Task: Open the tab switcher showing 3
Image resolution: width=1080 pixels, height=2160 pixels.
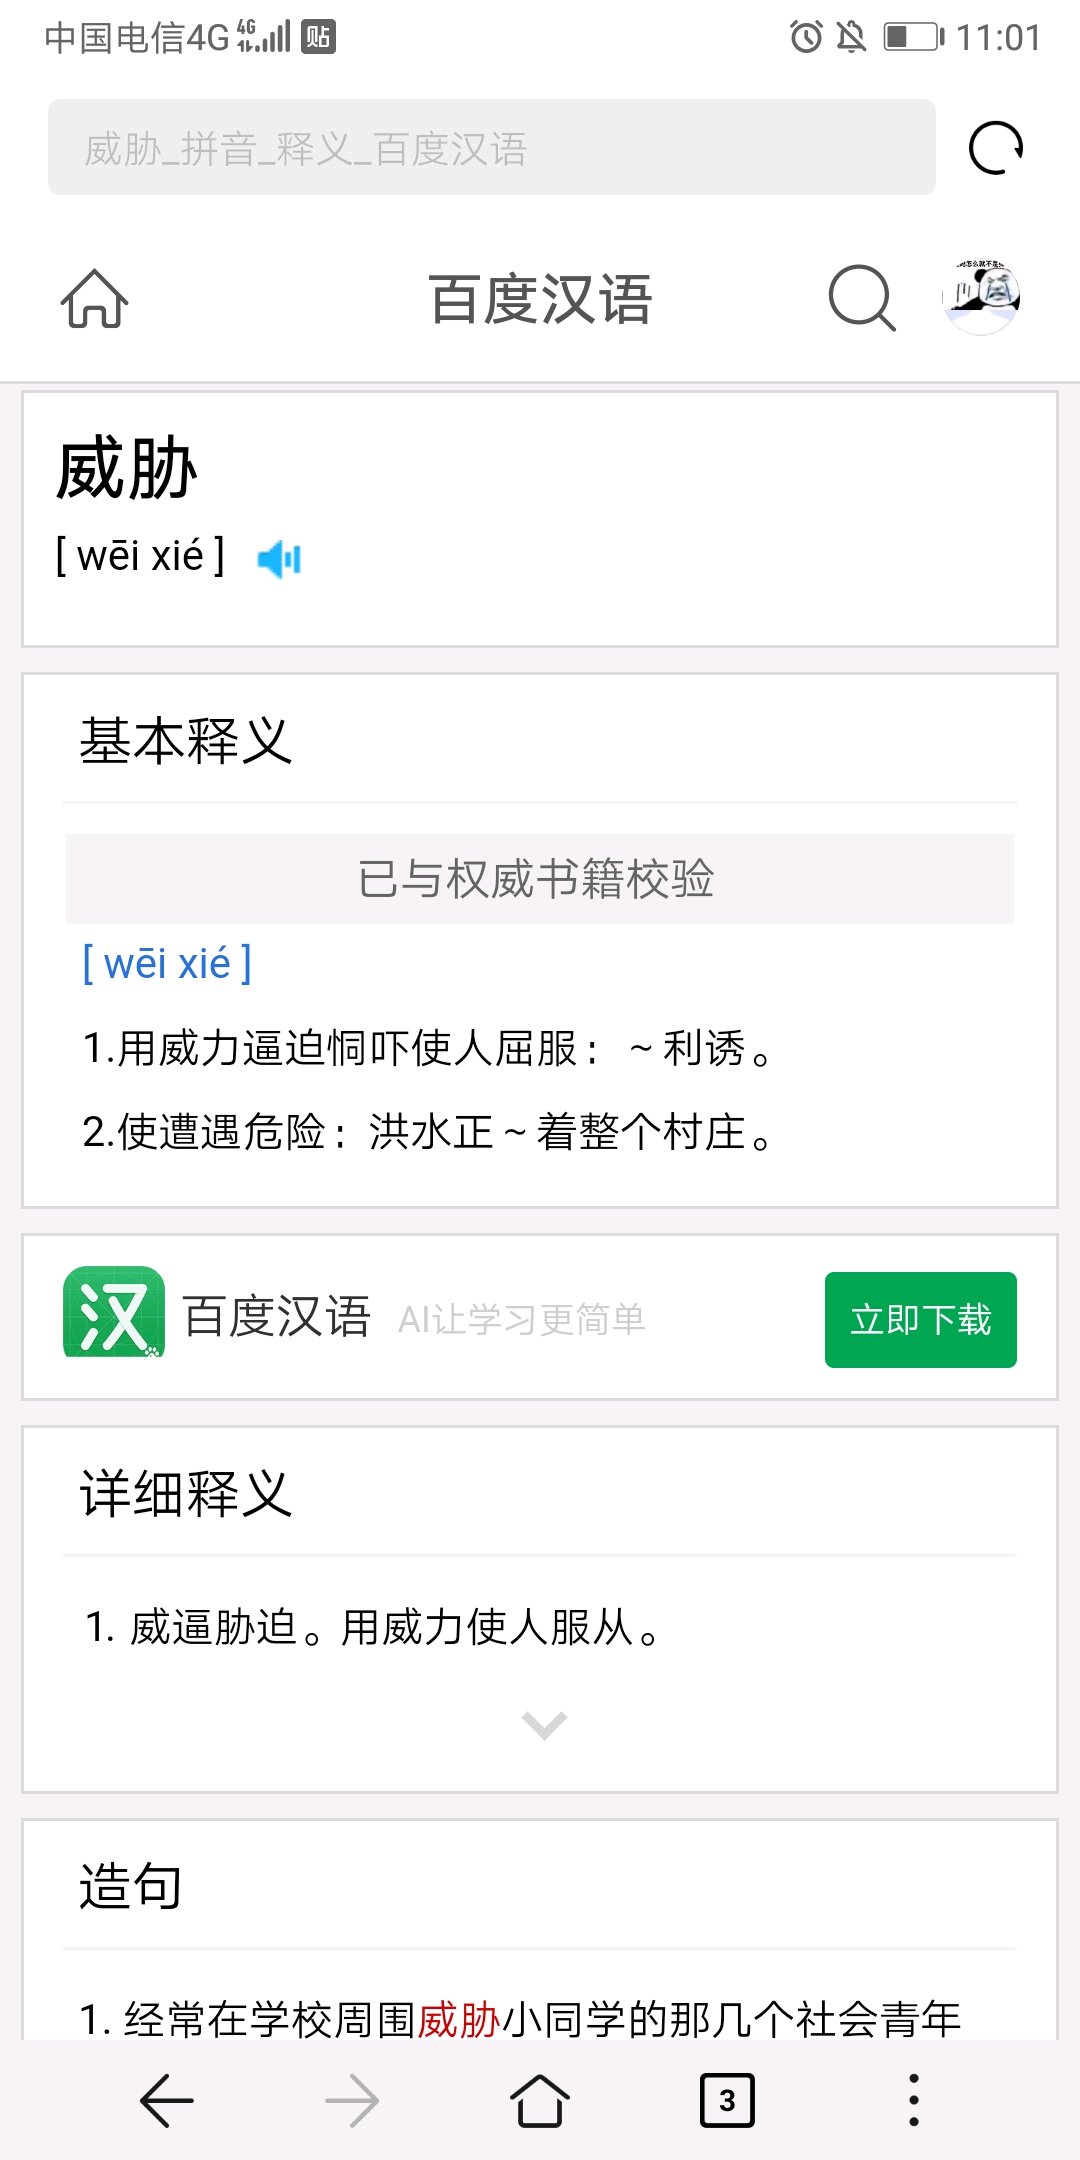Action: (727, 2100)
